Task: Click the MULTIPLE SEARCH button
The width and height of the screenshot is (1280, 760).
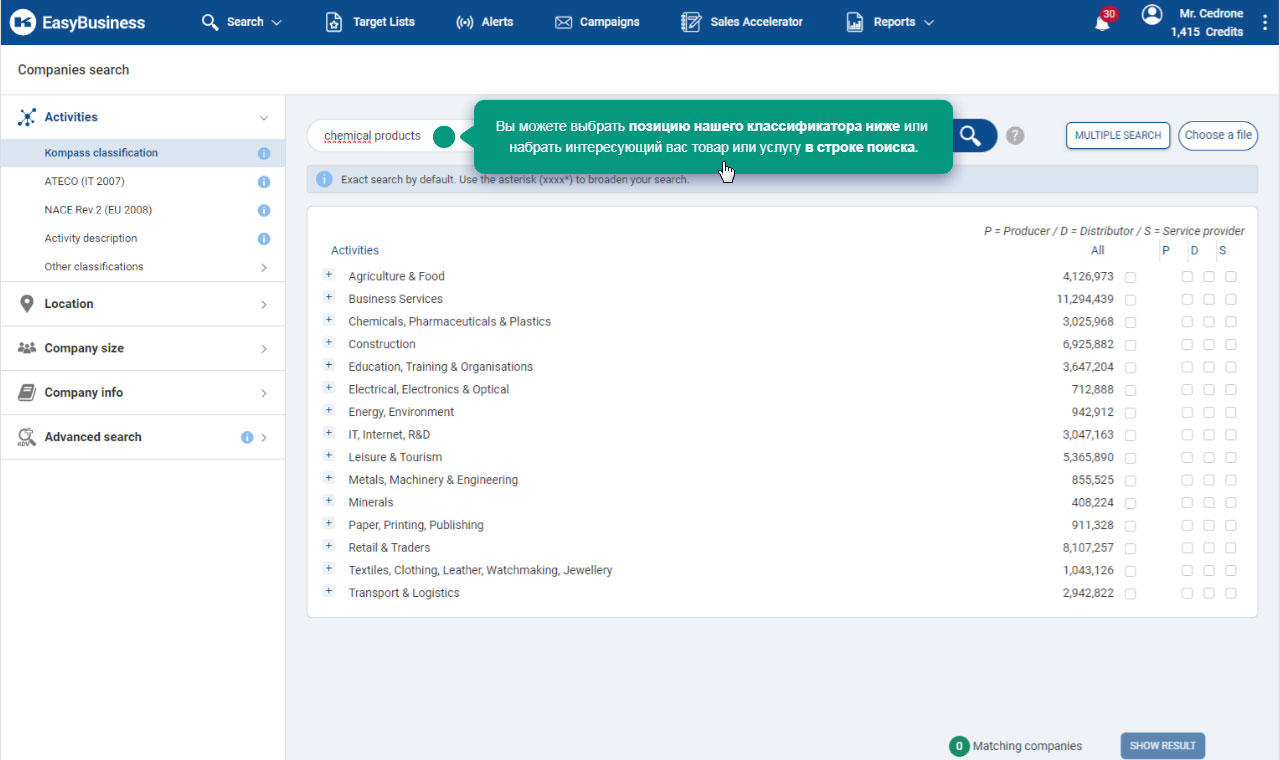Action: [1117, 136]
